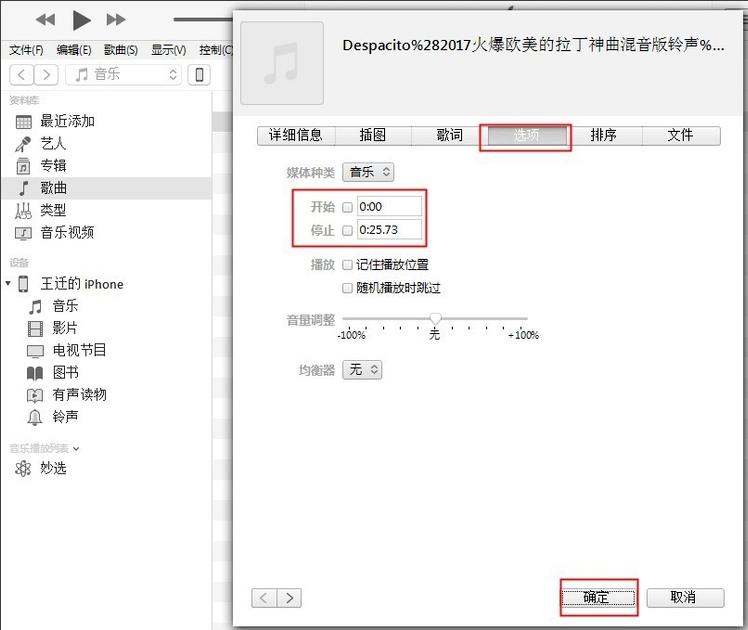Image resolution: width=748 pixels, height=630 pixels.
Task: Check 记住播放位置
Action: [x=347, y=265]
